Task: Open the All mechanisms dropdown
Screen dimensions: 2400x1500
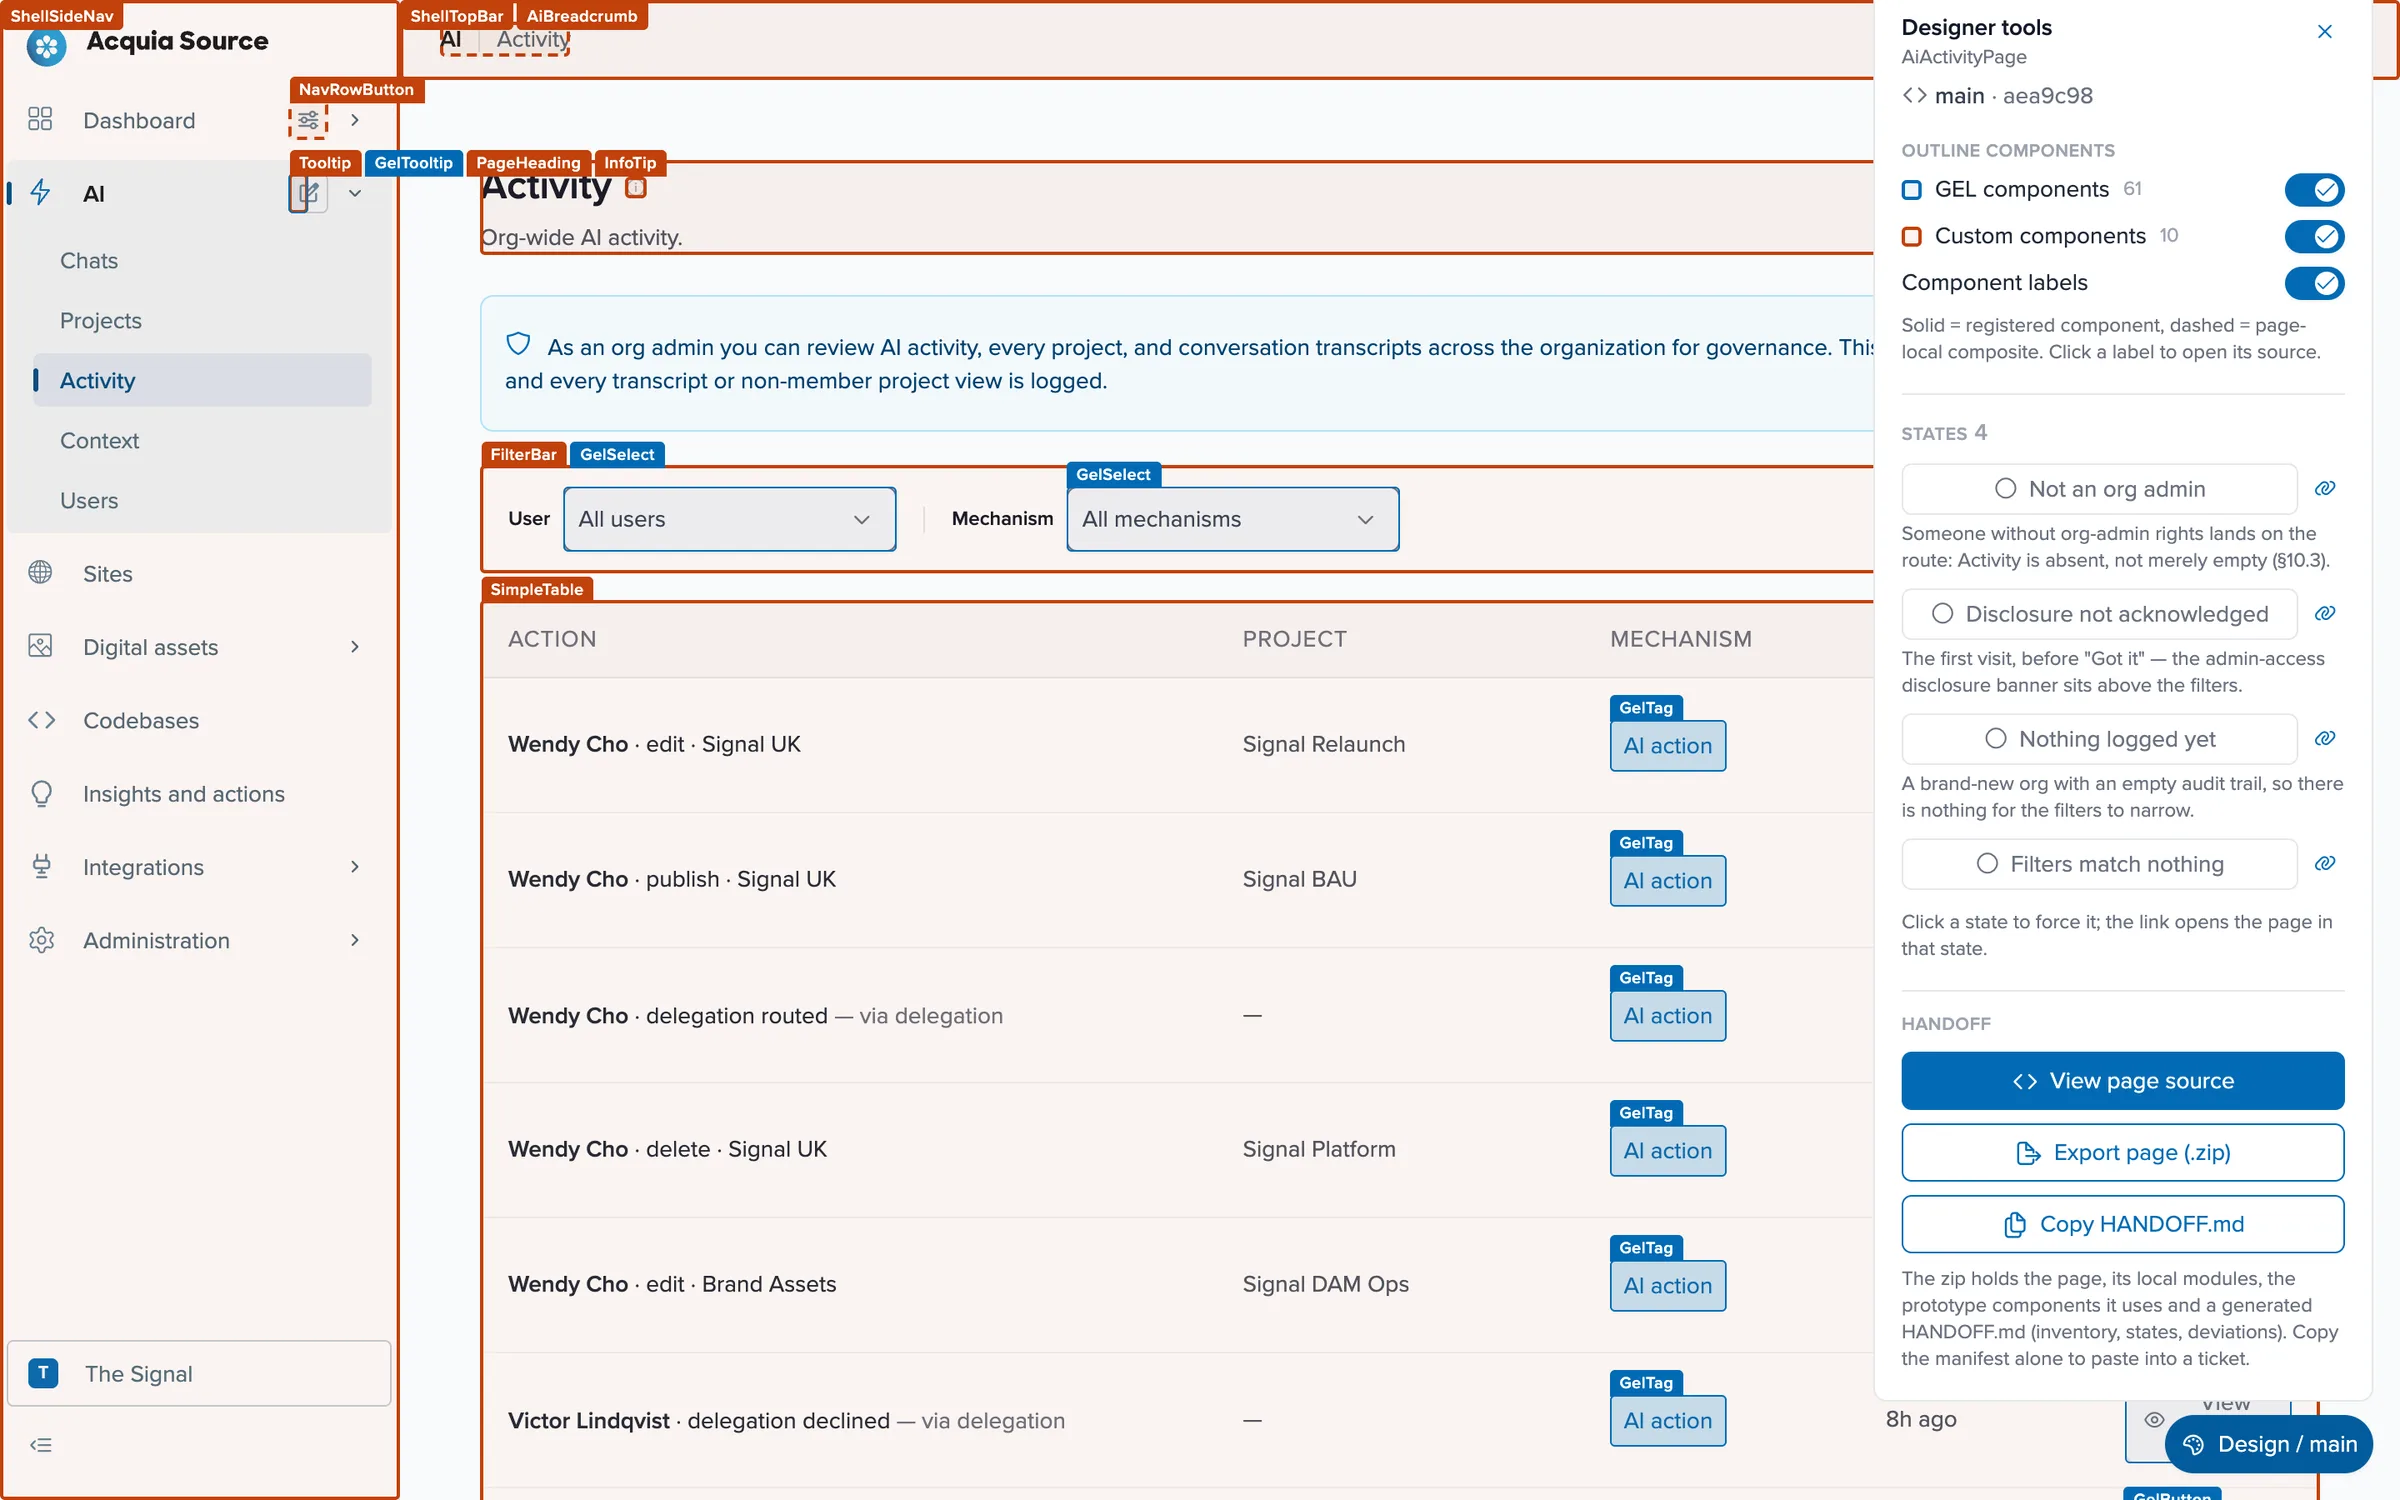Action: pos(1232,519)
